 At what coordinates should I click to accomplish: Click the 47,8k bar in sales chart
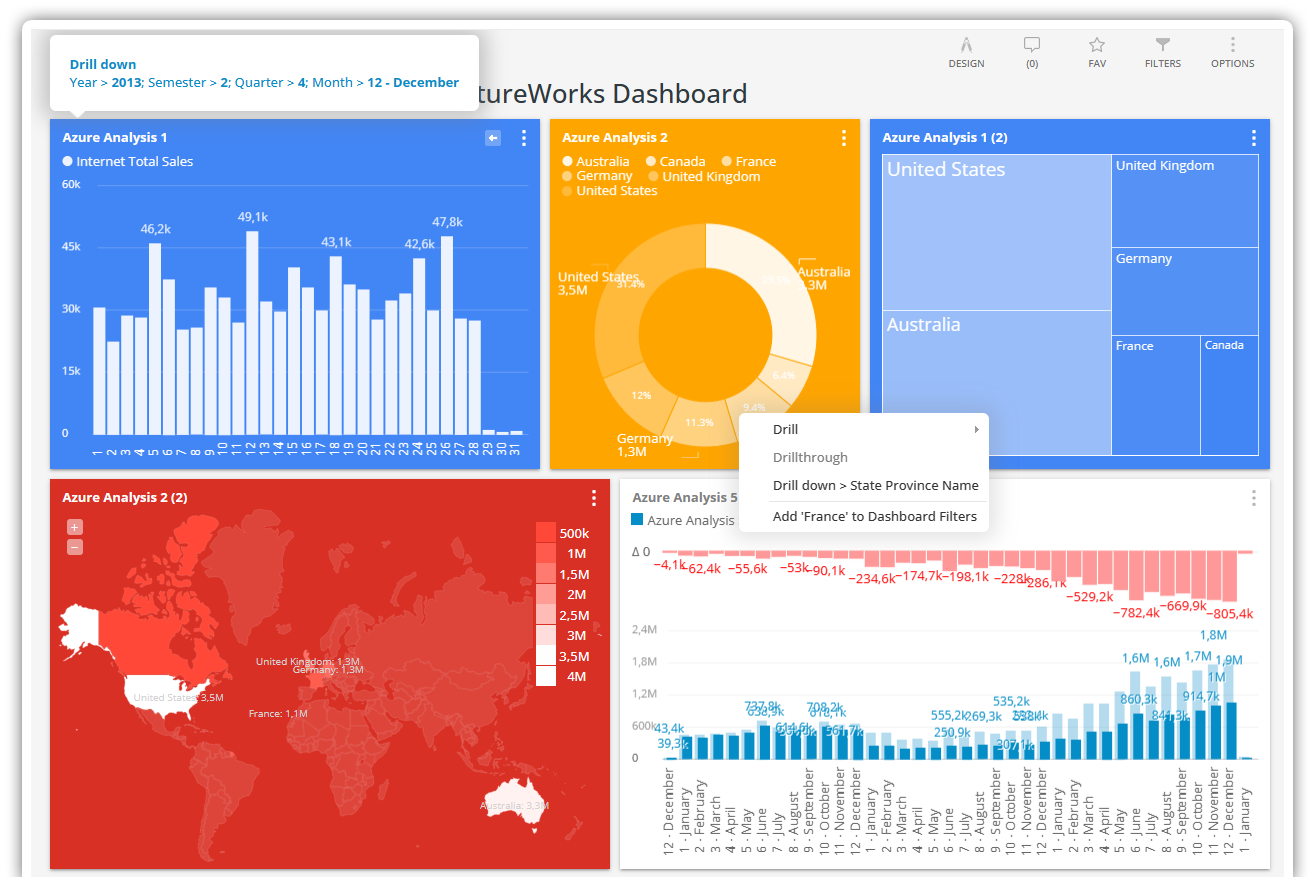click(447, 336)
